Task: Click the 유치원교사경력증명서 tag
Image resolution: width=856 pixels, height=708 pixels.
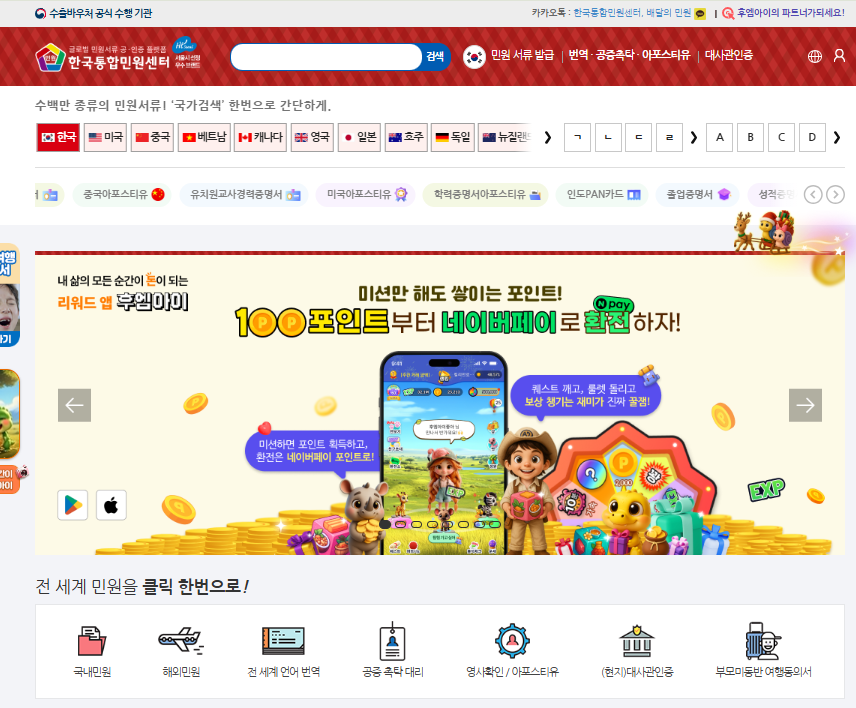Action: pyautogui.click(x=245, y=194)
